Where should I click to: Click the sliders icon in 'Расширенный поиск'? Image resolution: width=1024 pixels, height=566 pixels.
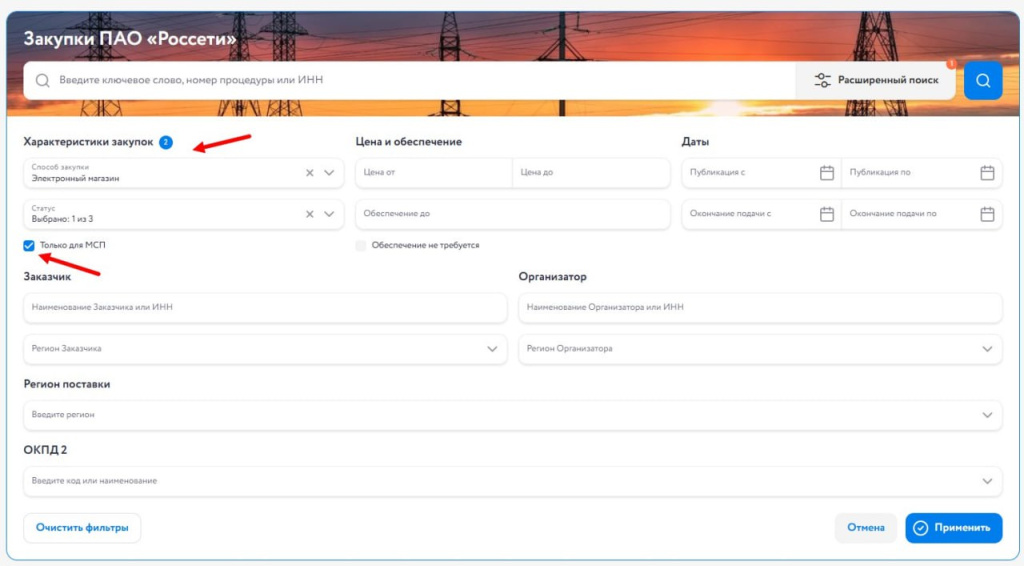[822, 80]
